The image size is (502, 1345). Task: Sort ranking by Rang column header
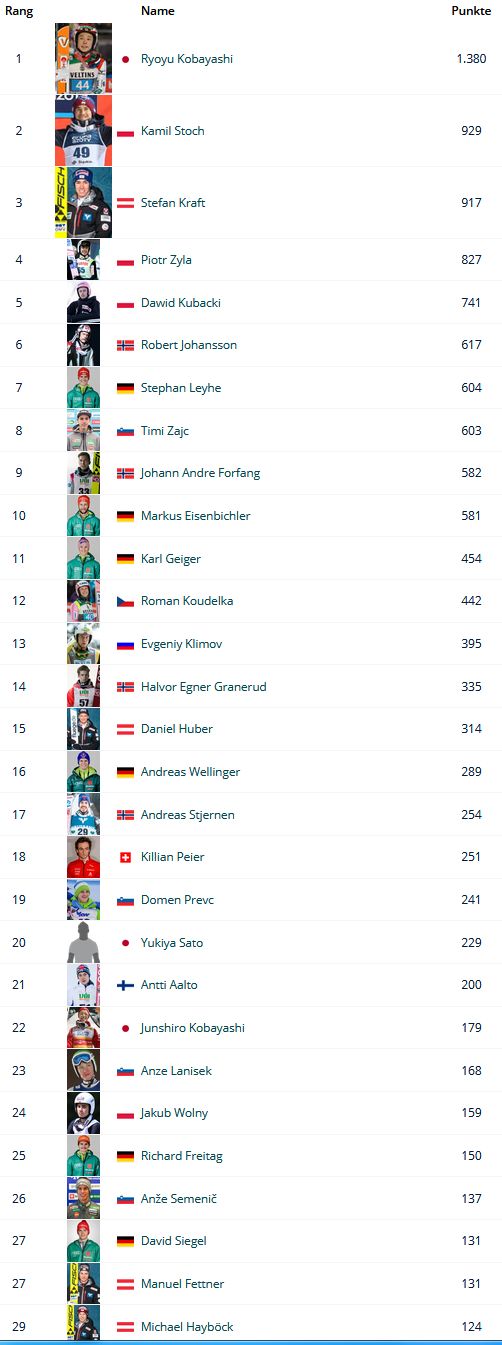(19, 11)
